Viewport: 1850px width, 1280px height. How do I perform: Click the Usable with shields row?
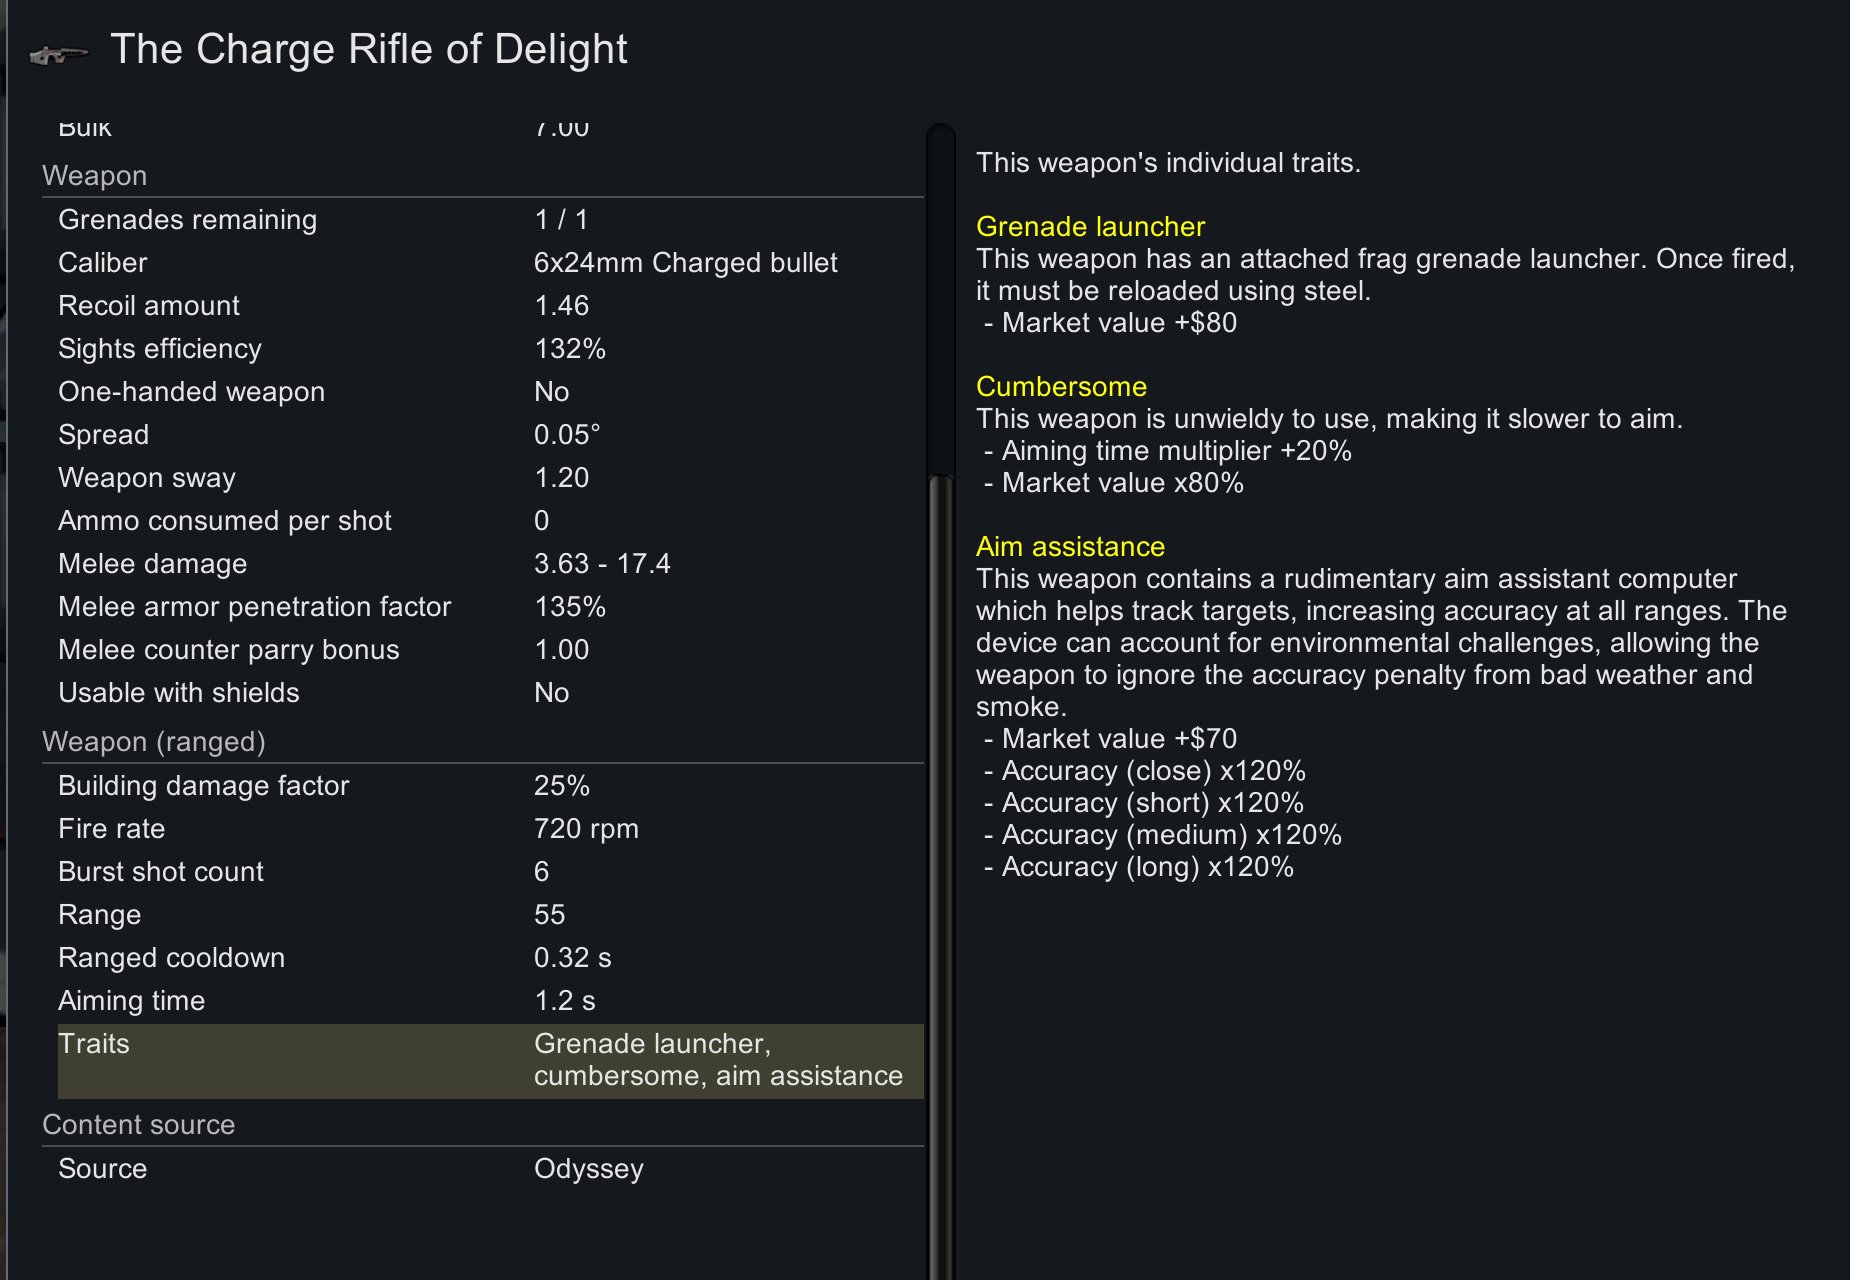(x=491, y=693)
